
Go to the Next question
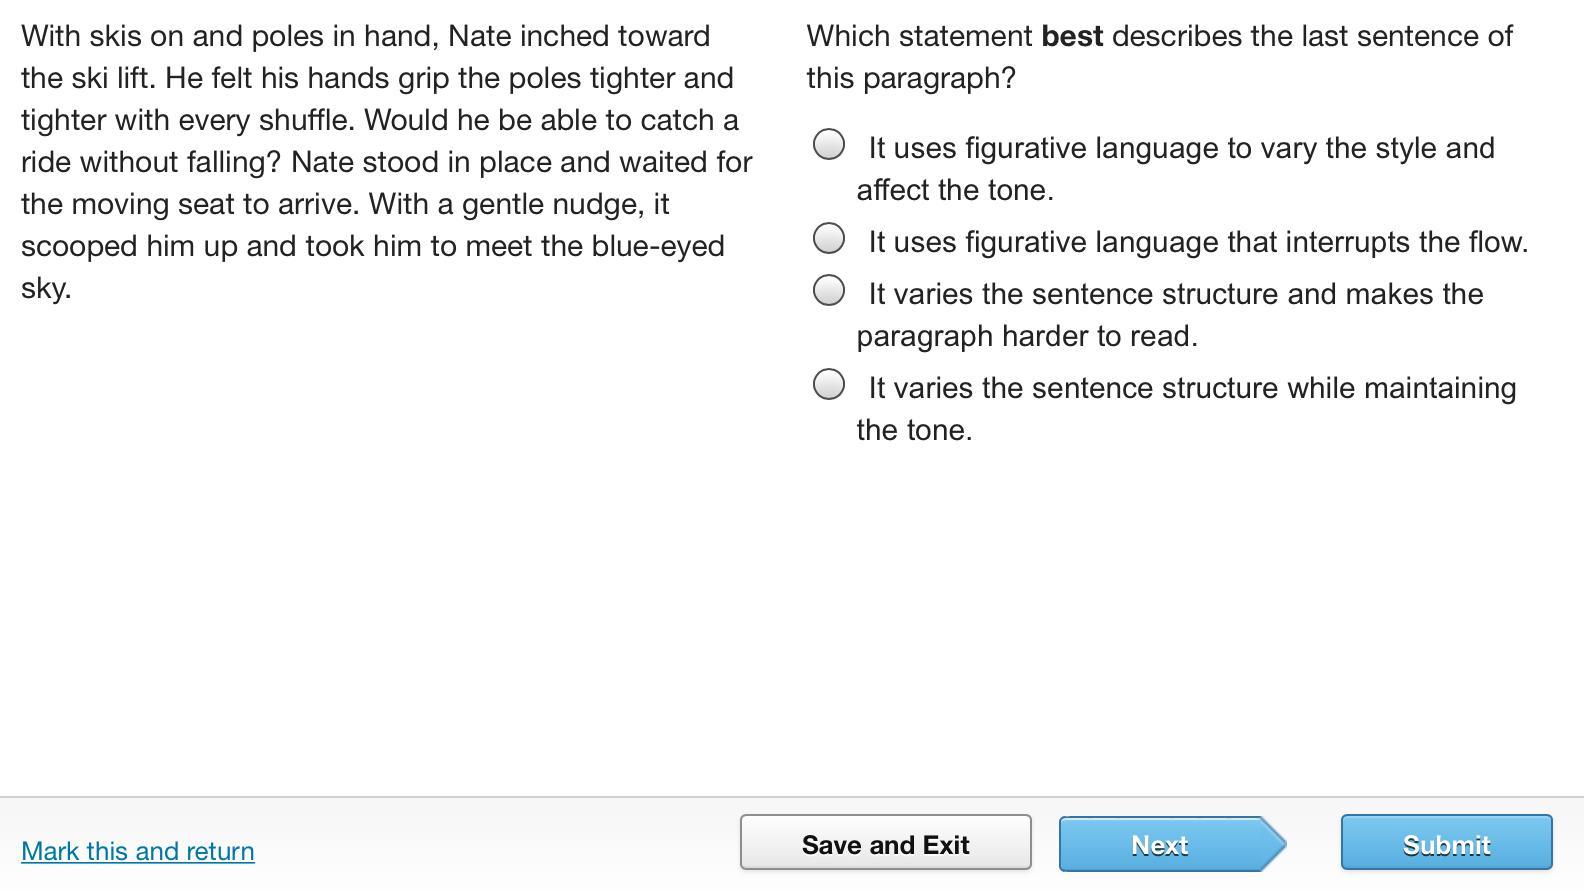coord(1160,844)
